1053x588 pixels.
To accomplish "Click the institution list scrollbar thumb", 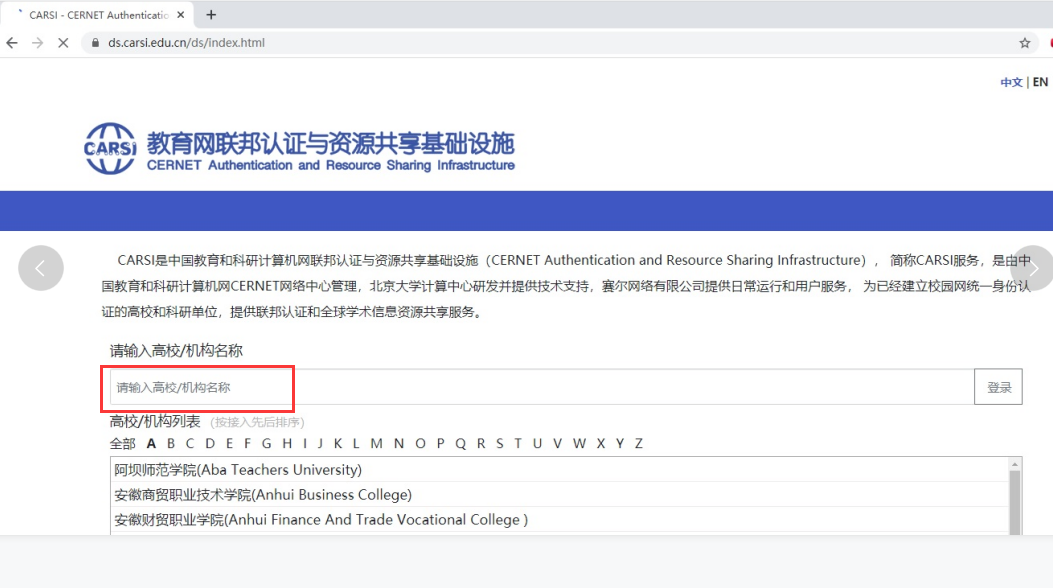I will (x=1015, y=503).
